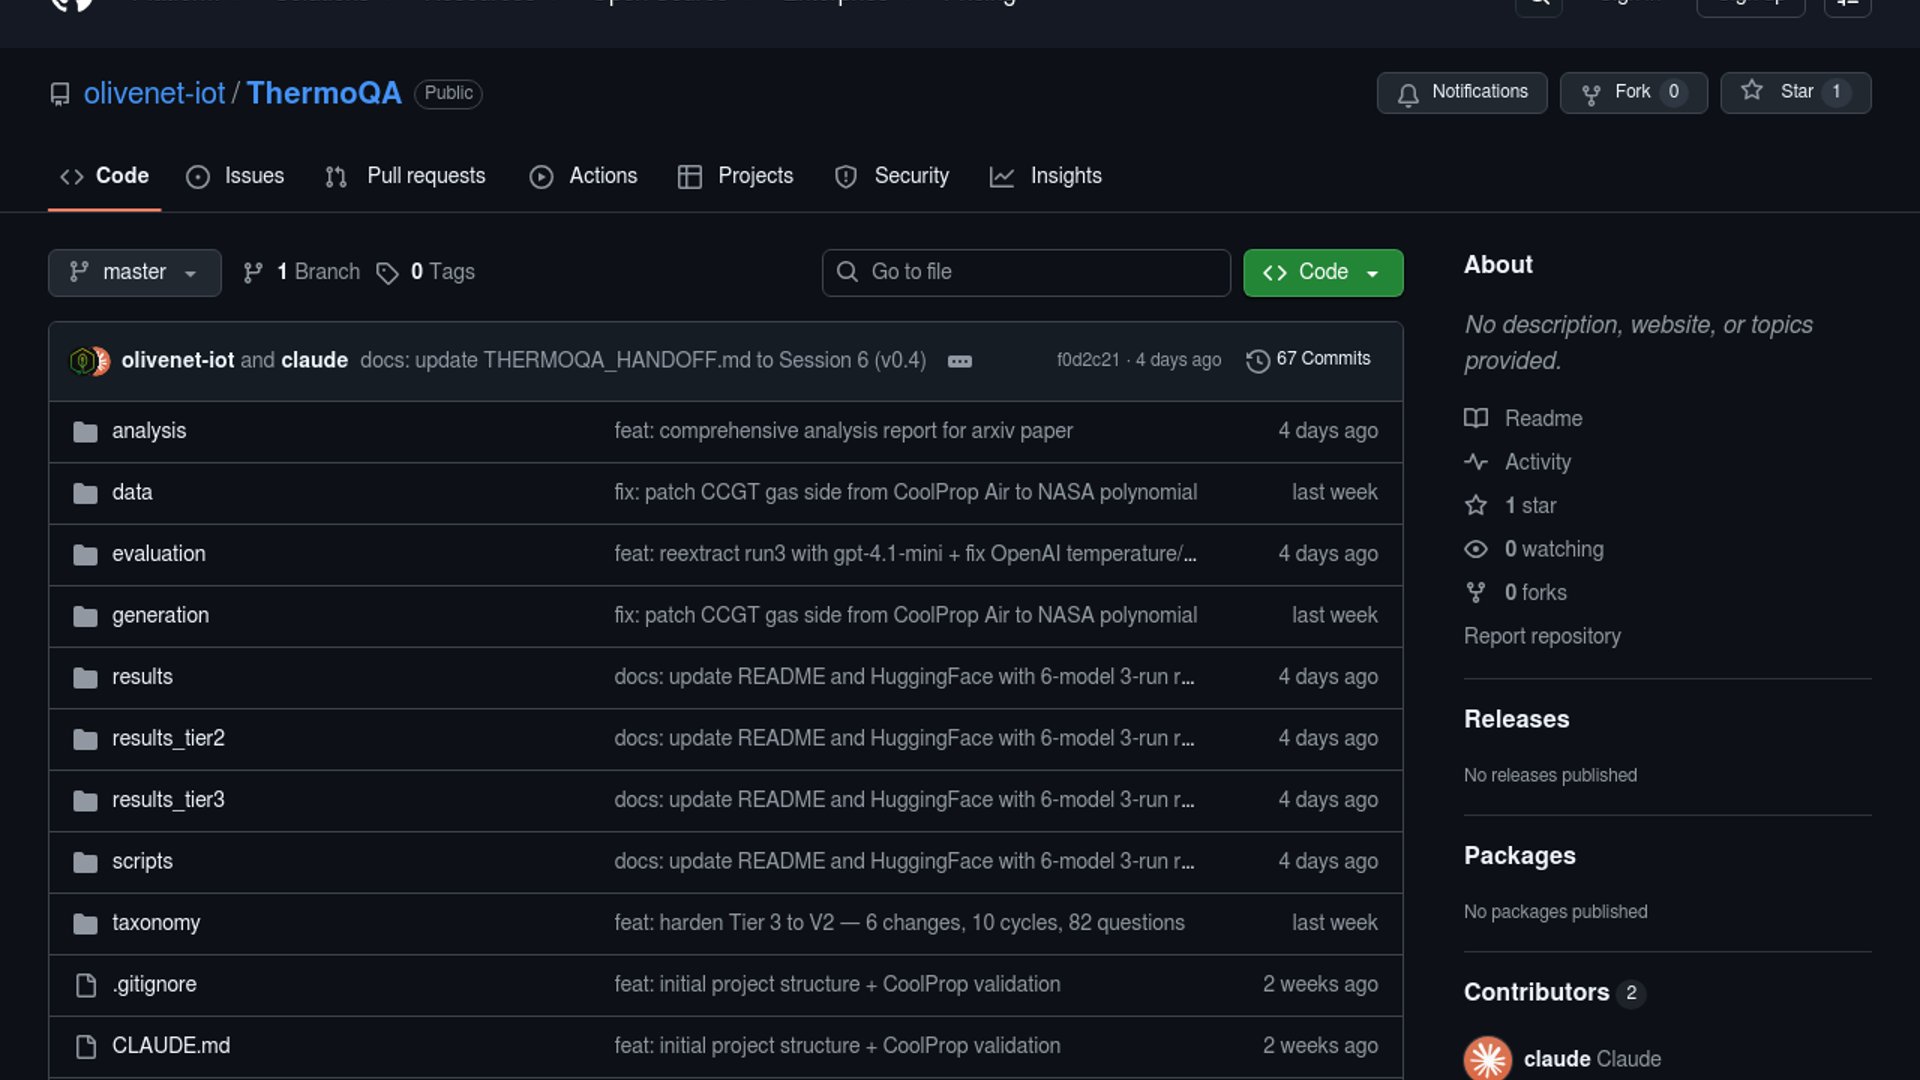Click the Star icon button
1920x1080 pixels.
point(1752,91)
